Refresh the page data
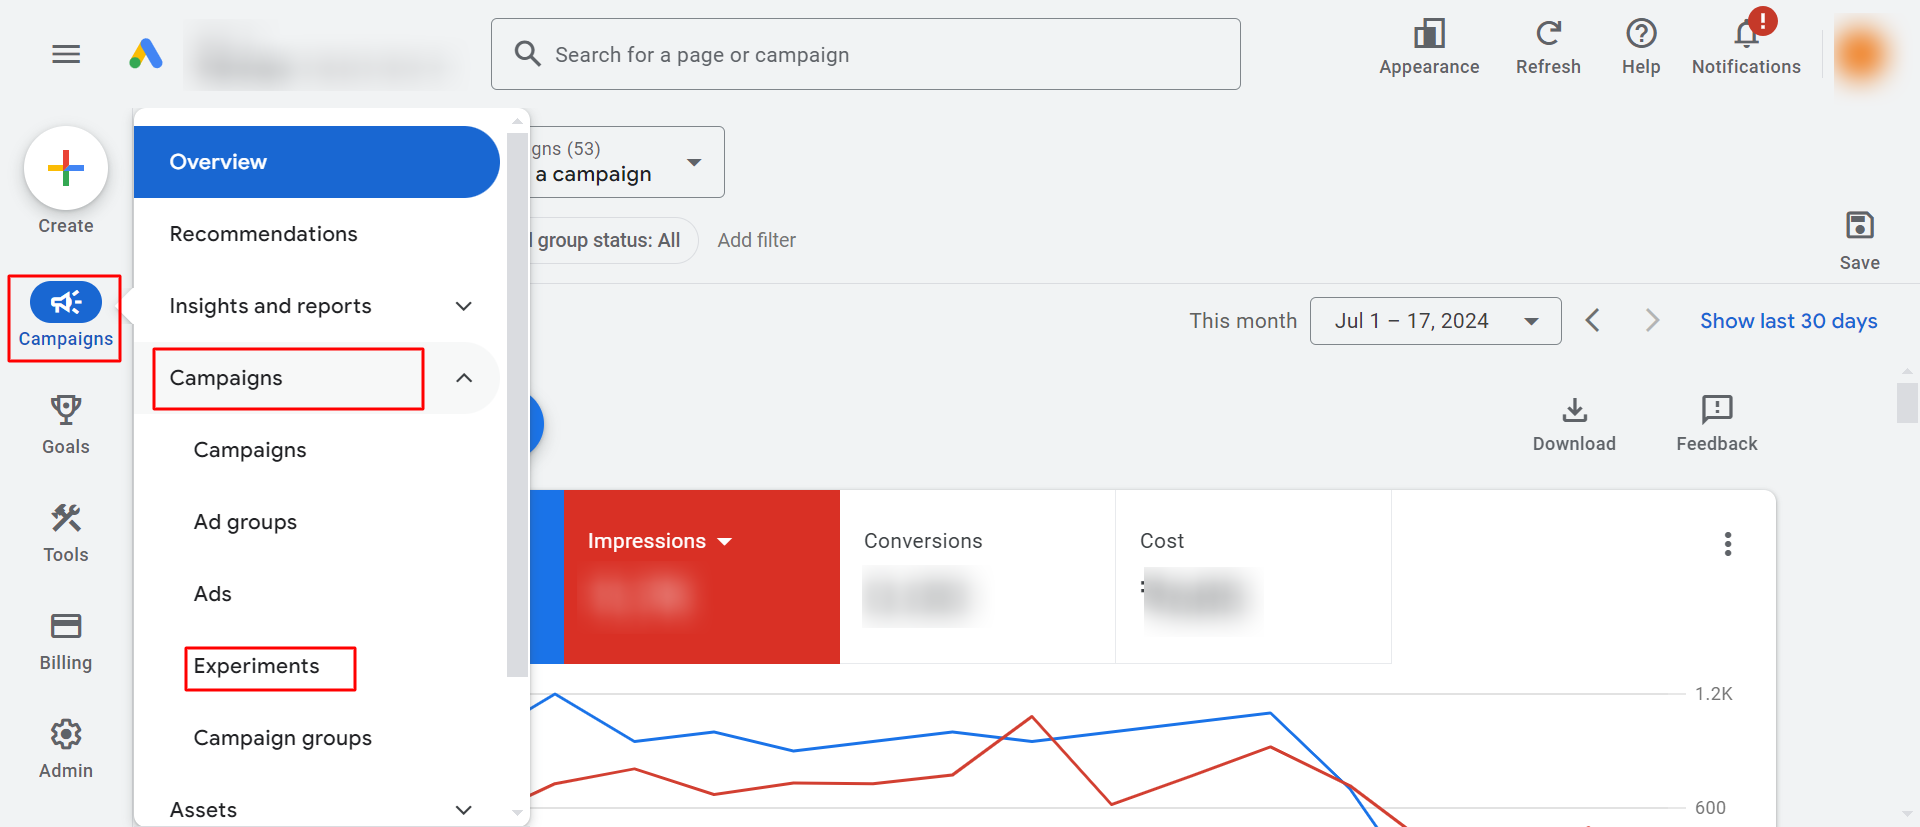The height and width of the screenshot is (827, 1920). pos(1548,47)
